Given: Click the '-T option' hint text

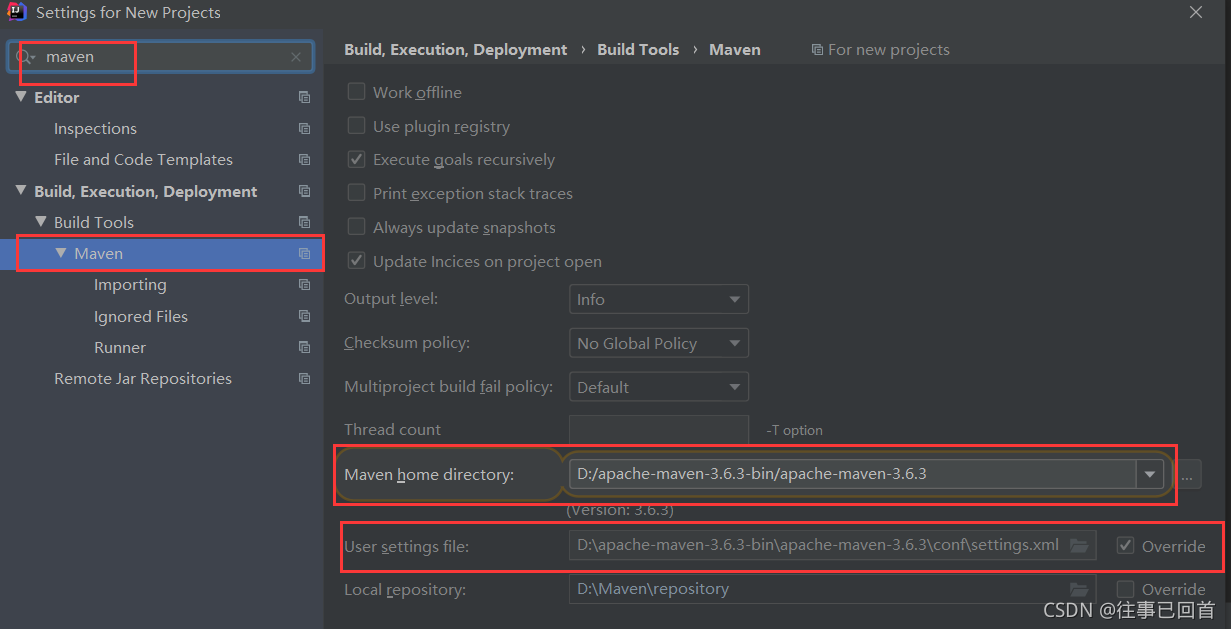Looking at the screenshot, I should click(x=795, y=430).
